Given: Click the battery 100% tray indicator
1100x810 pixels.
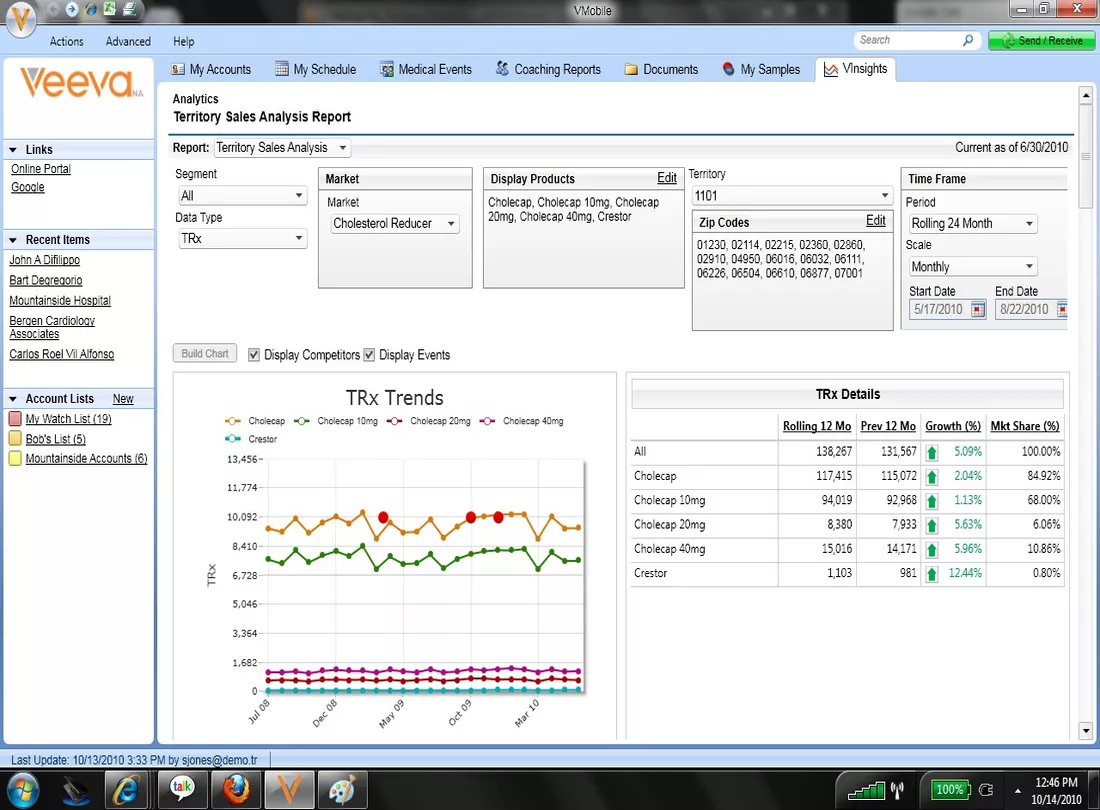Looking at the screenshot, I should (x=950, y=790).
